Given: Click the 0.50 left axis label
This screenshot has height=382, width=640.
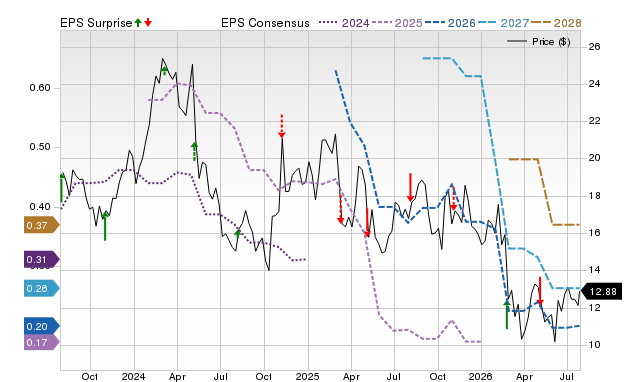Looking at the screenshot, I should tap(40, 147).
